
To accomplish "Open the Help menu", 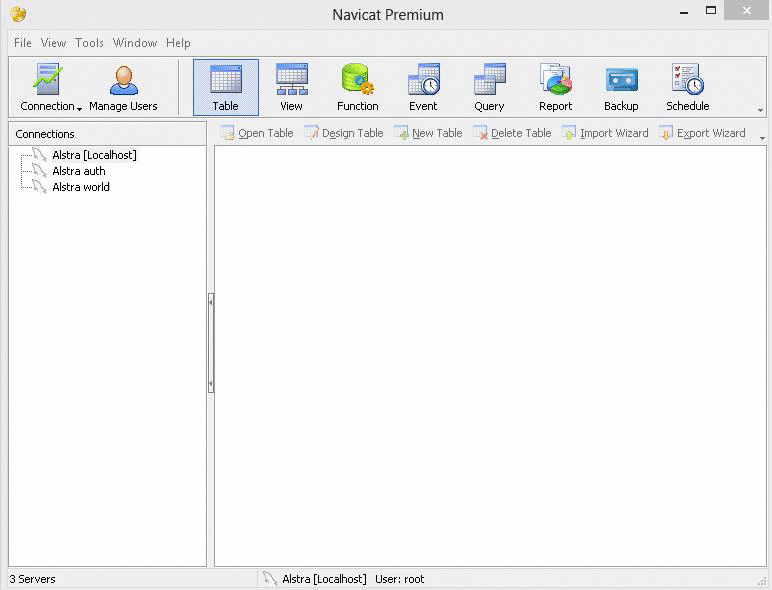I will [178, 43].
